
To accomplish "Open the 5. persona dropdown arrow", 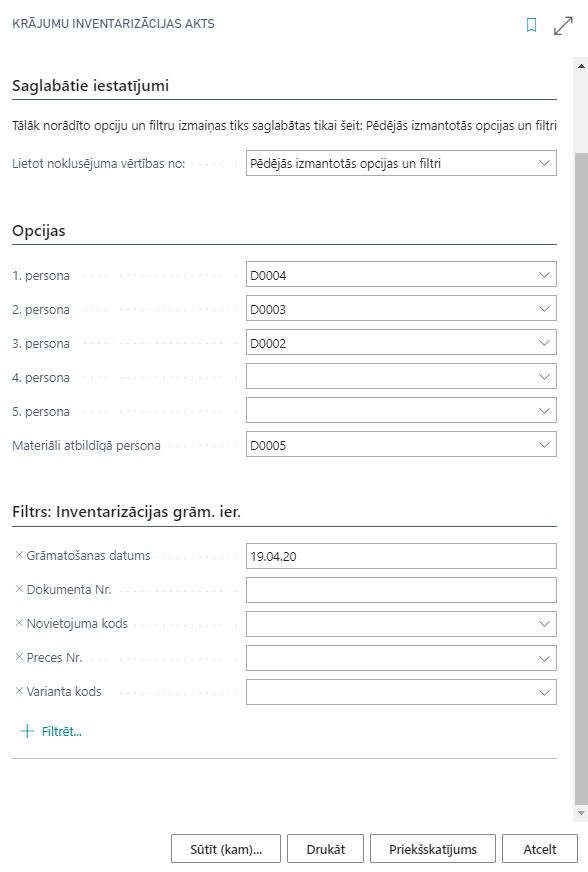I will (544, 410).
